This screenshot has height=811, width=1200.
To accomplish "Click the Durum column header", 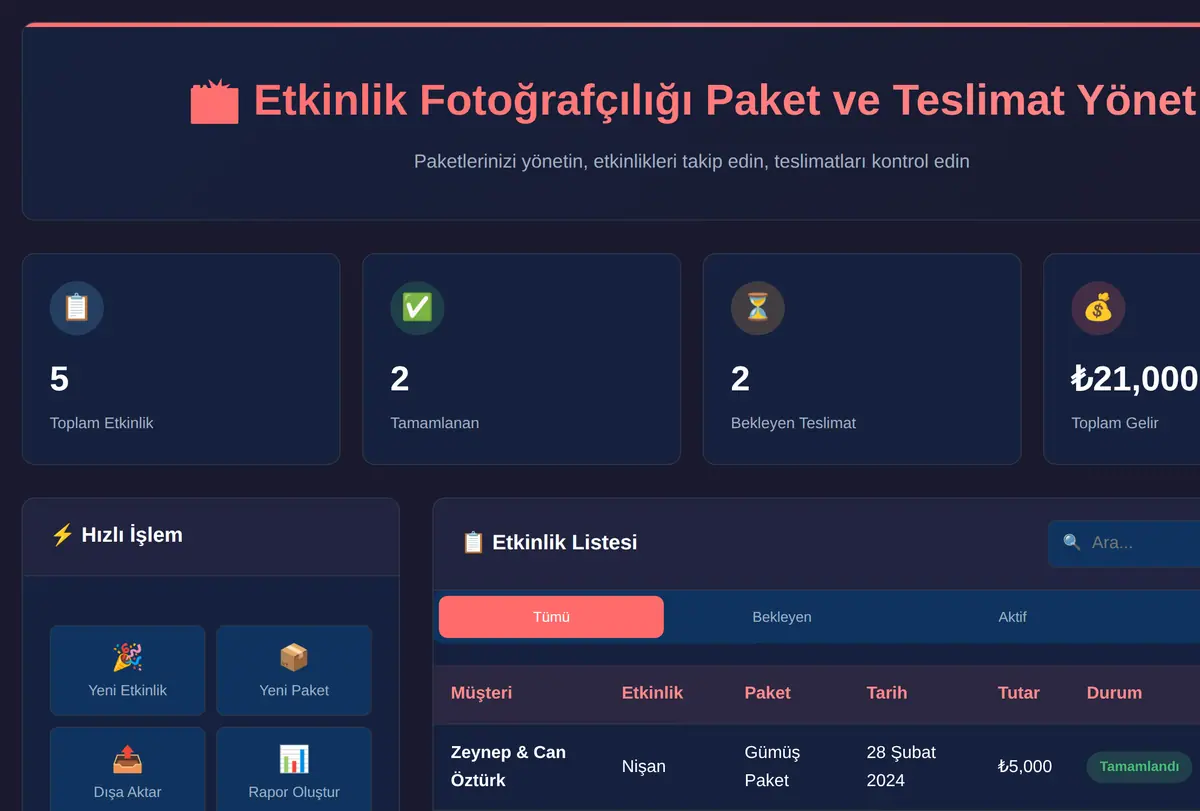I will [x=1114, y=693].
